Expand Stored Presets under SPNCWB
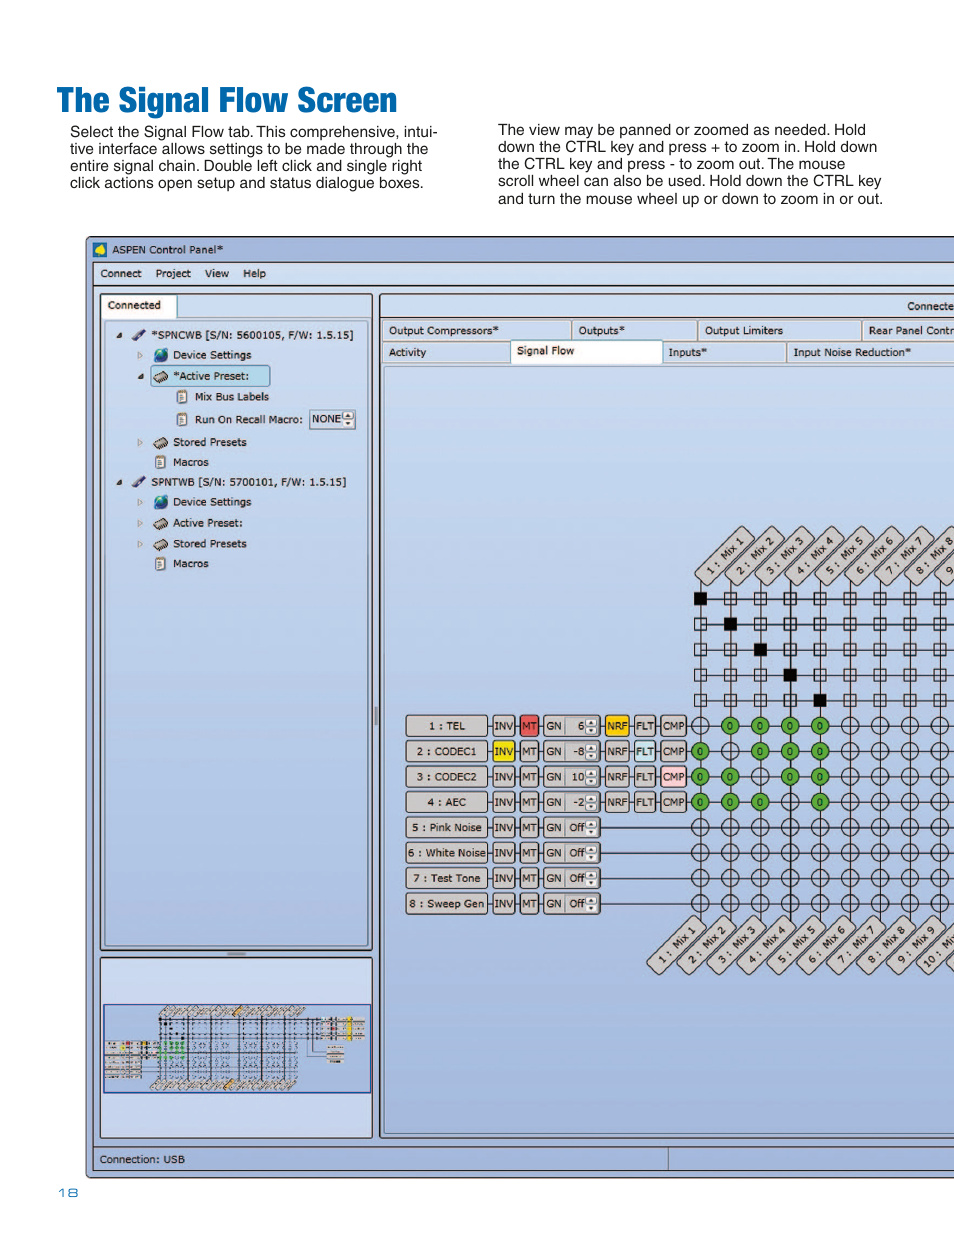954x1235 pixels. tap(140, 442)
